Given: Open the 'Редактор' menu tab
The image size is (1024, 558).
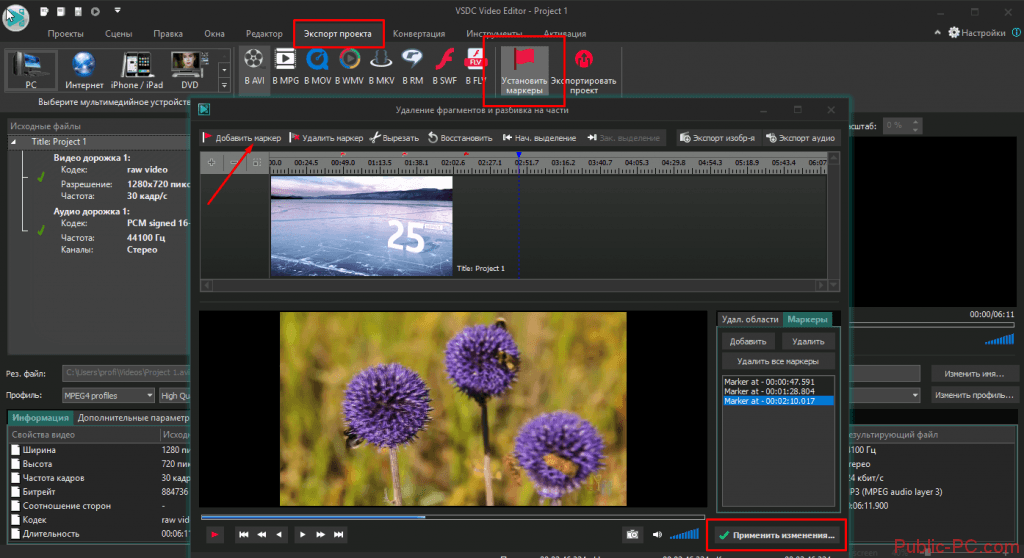Looking at the screenshot, I should [264, 33].
